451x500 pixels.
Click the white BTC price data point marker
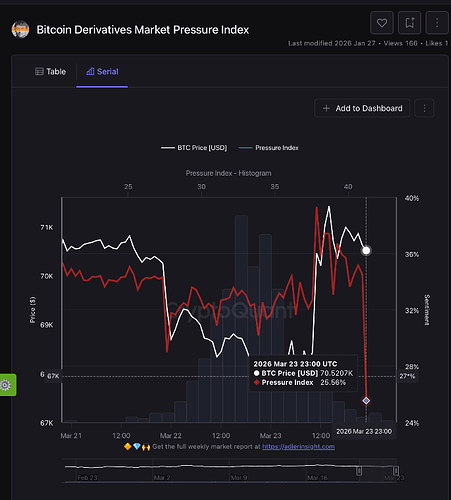click(x=366, y=250)
